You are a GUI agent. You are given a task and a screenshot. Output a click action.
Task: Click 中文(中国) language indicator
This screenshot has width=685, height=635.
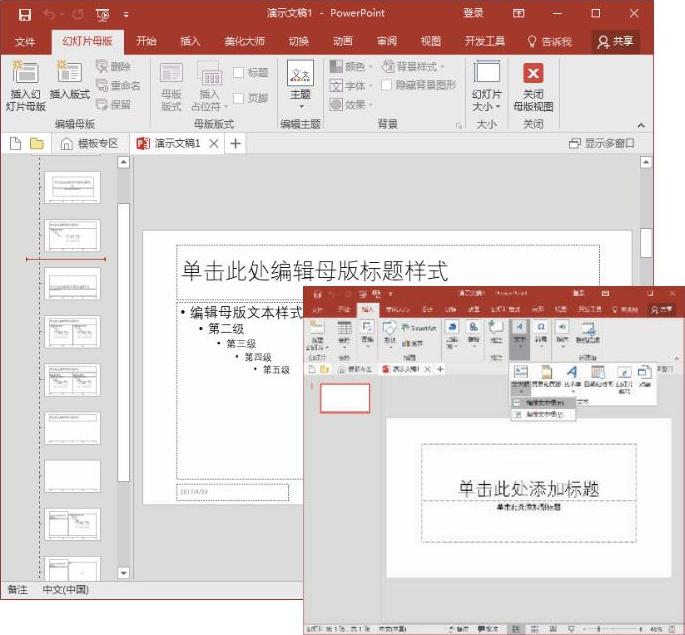point(65,590)
